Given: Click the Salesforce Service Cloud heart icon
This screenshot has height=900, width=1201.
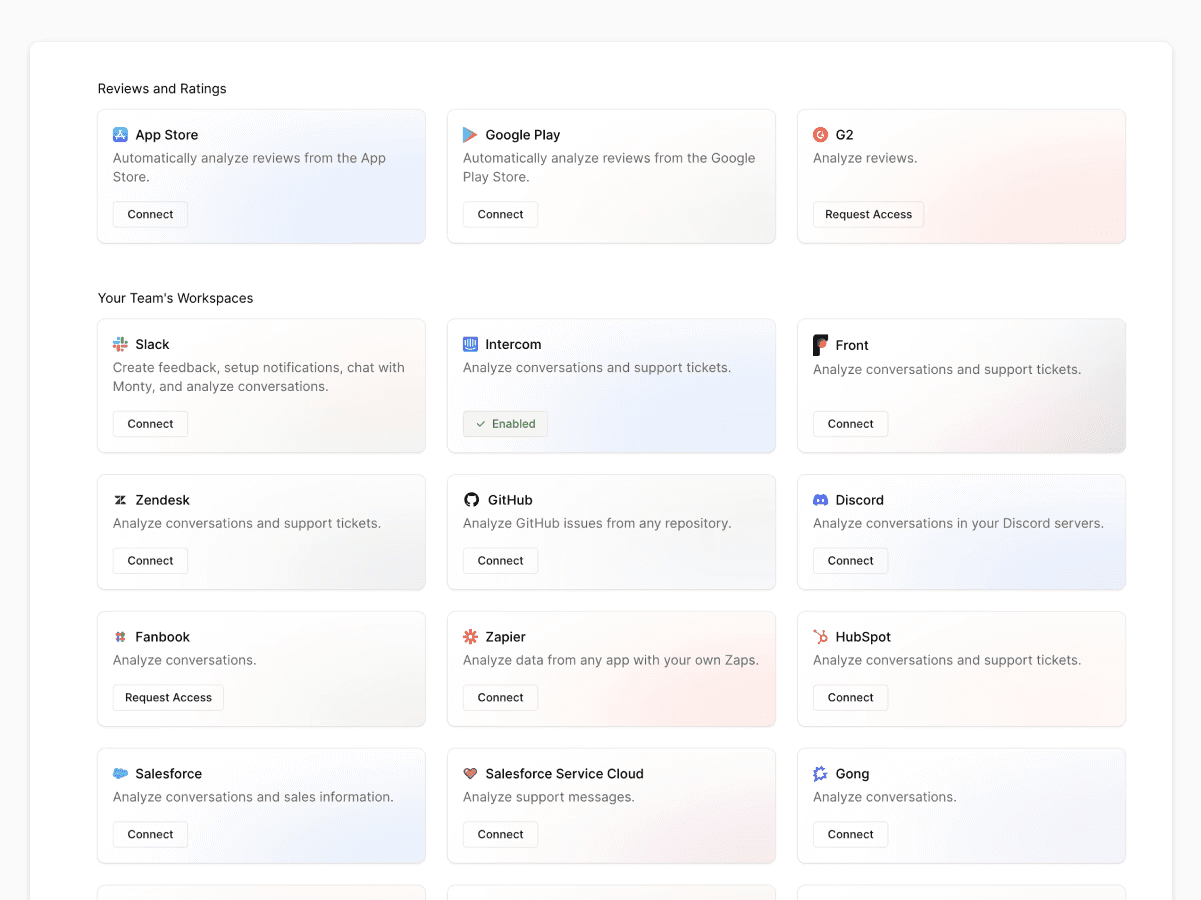Looking at the screenshot, I should [470, 774].
